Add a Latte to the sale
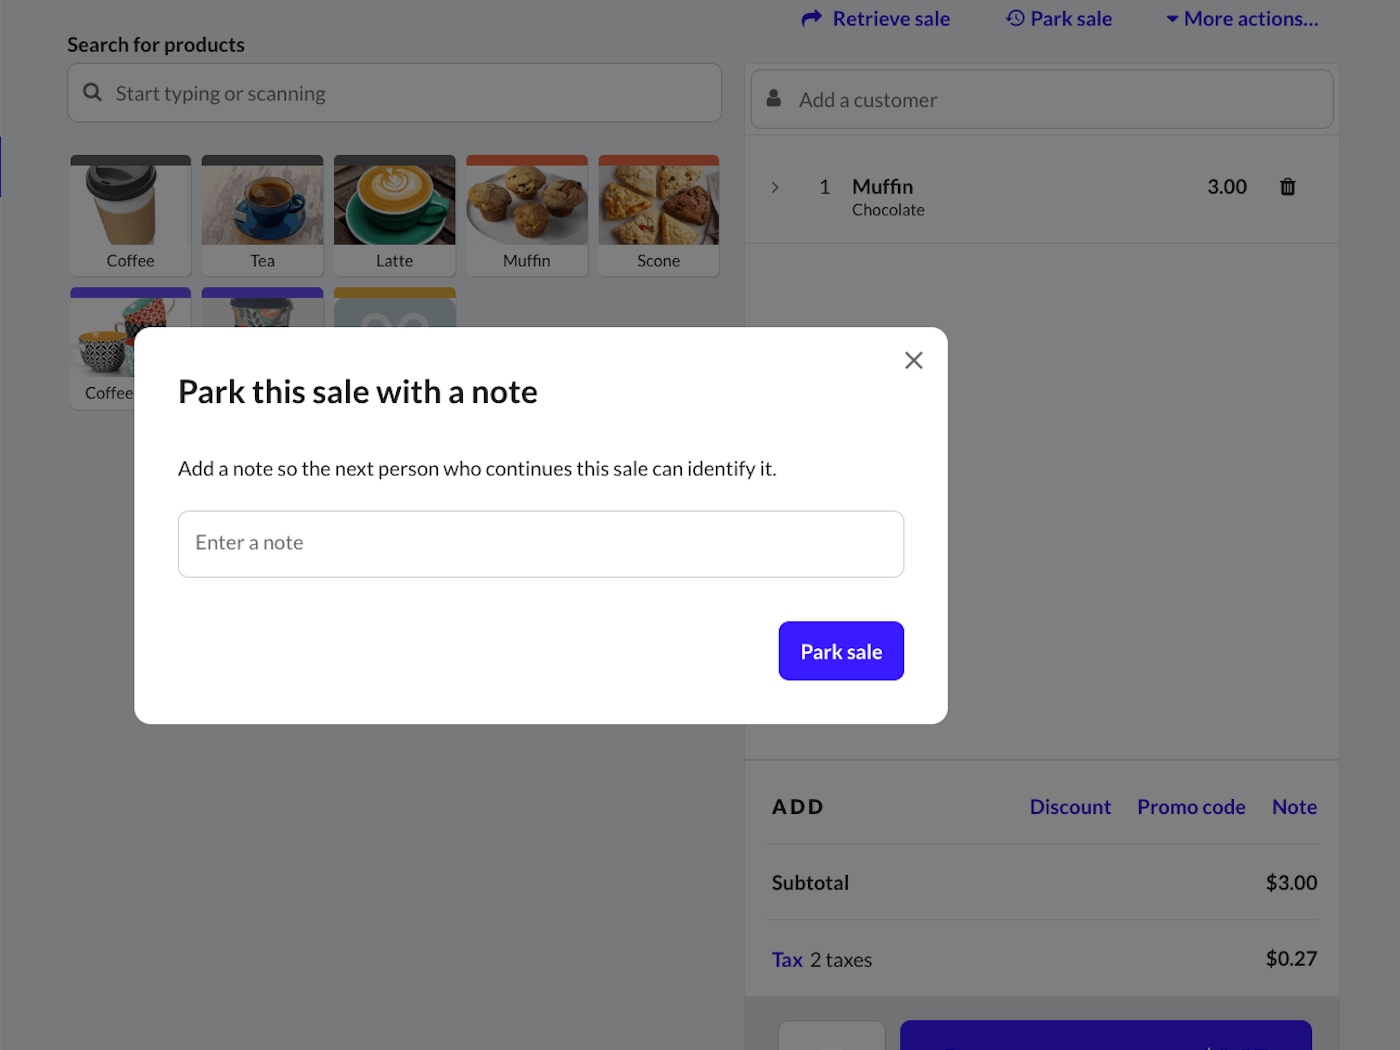The height and width of the screenshot is (1050, 1400). tap(394, 215)
